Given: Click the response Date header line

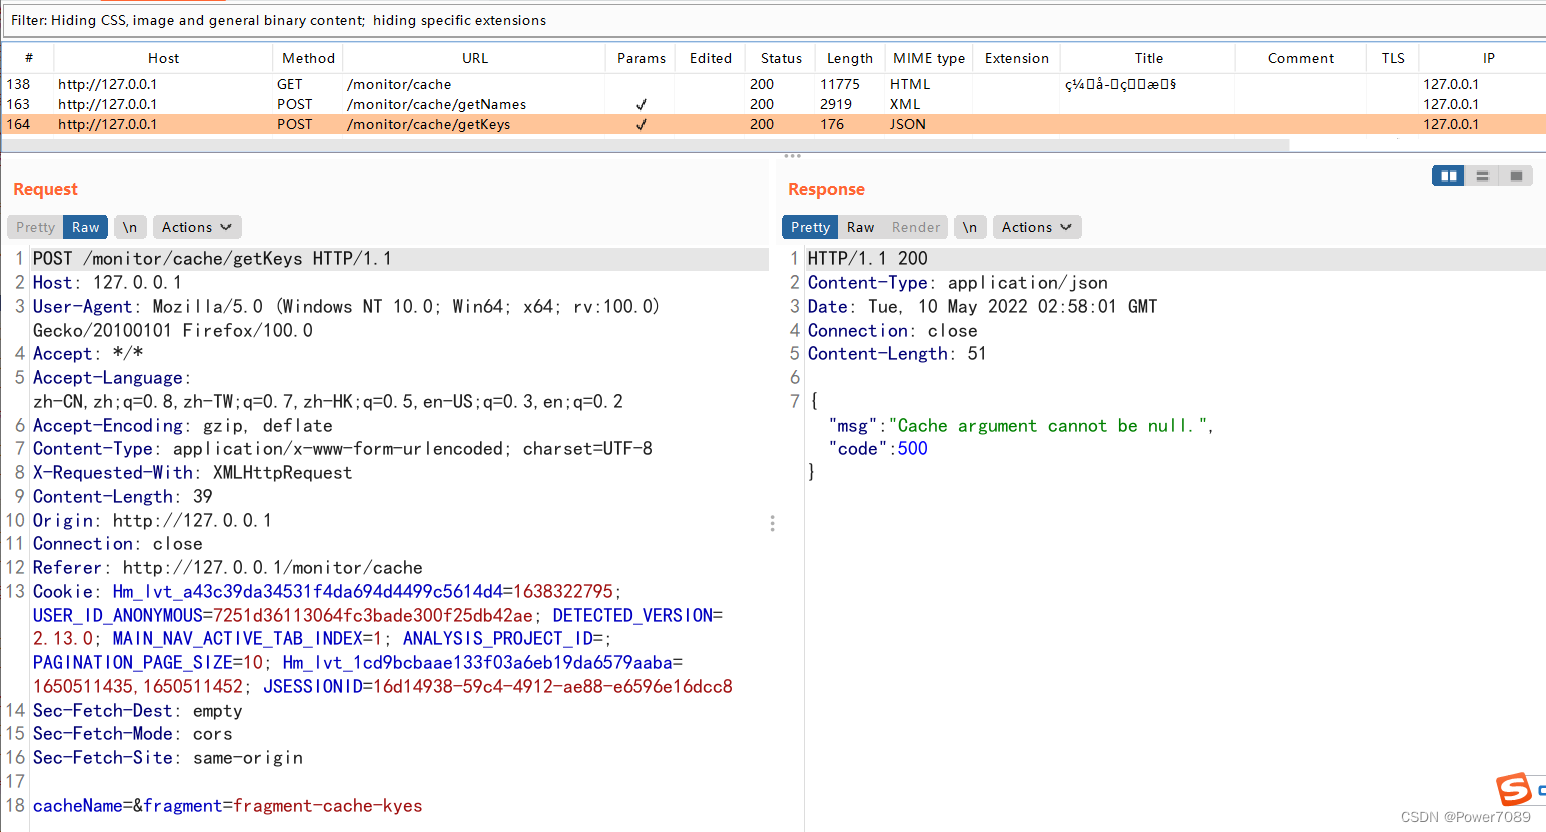Looking at the screenshot, I should 982,307.
